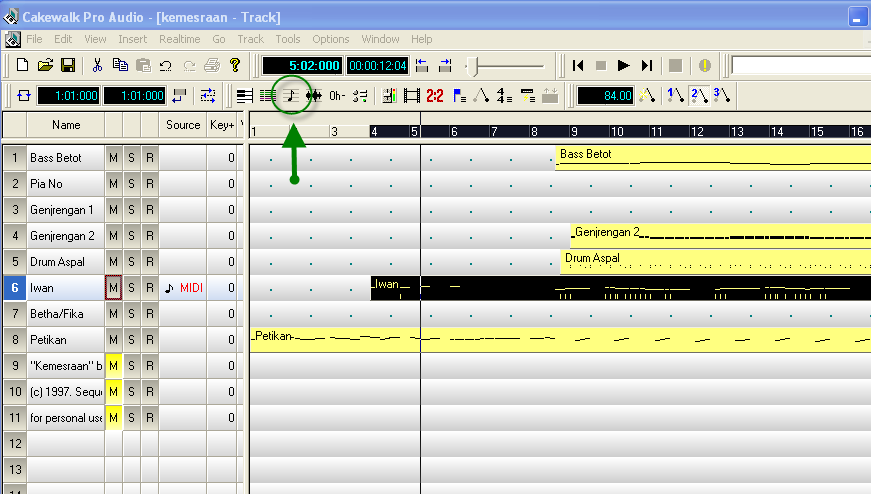Image resolution: width=871 pixels, height=494 pixels.
Task: Click the insert tempo change icon
Action: click(x=647, y=96)
